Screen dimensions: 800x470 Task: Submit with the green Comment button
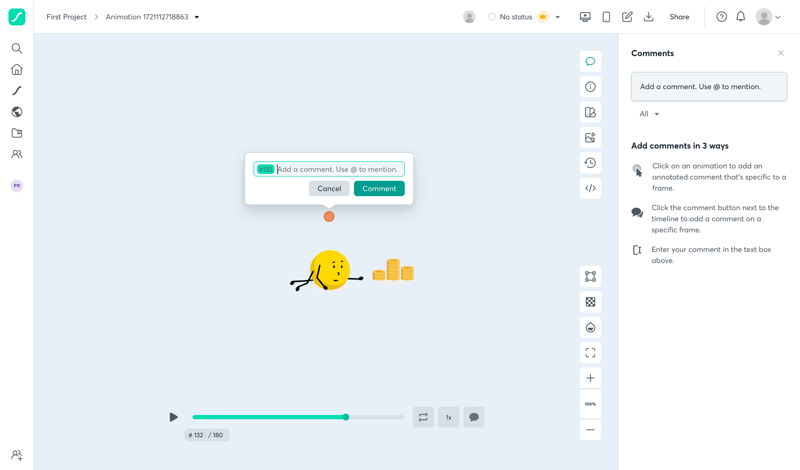[x=379, y=189]
